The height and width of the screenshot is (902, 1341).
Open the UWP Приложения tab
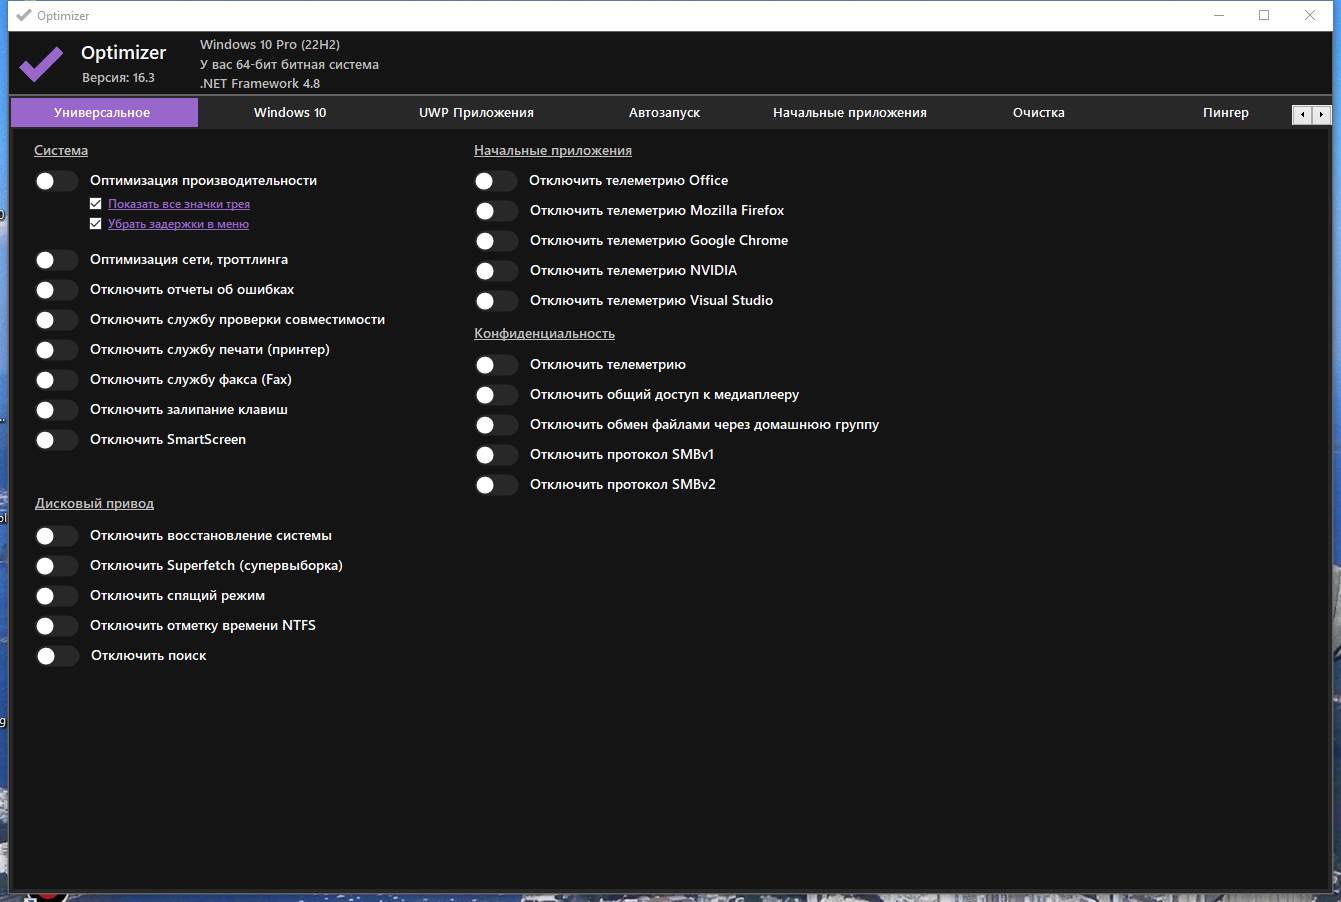point(476,113)
